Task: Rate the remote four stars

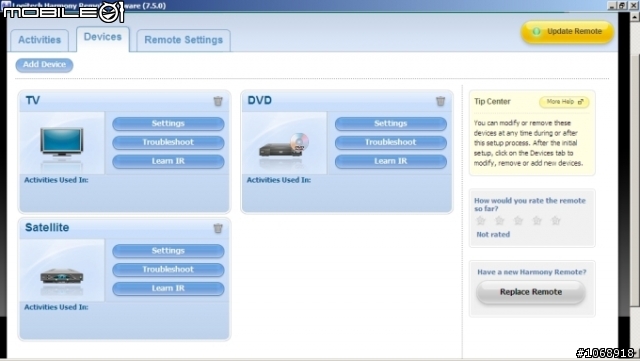Action: pos(537,221)
